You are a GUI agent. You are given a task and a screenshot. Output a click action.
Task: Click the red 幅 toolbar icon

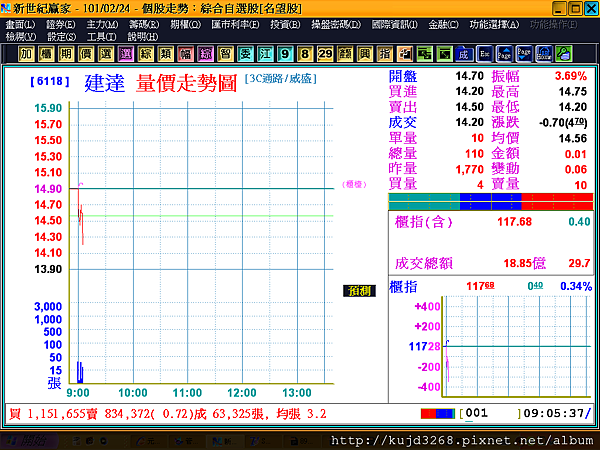185,54
